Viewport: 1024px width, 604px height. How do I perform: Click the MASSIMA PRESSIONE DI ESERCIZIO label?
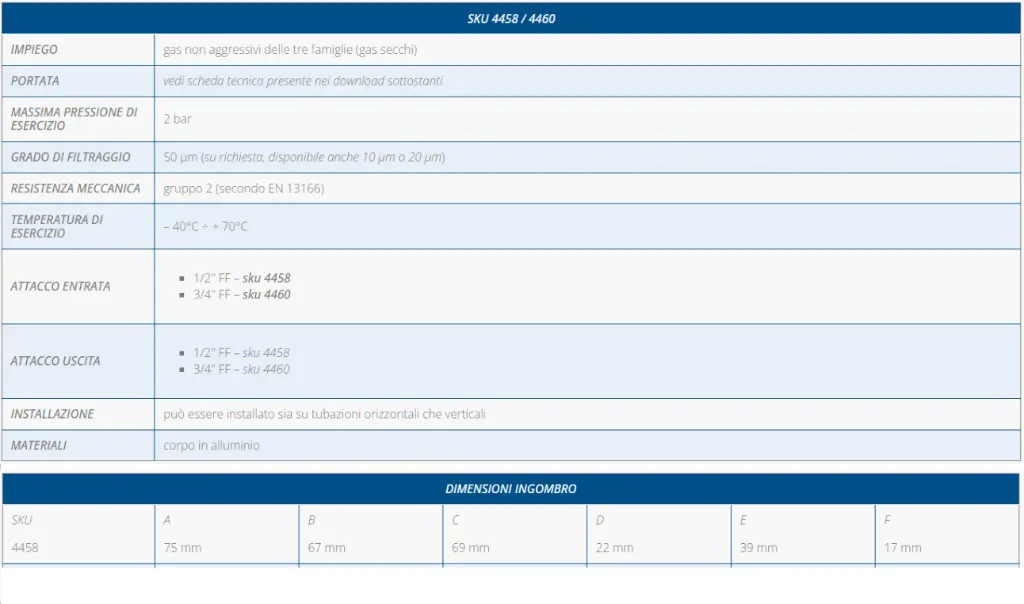74,119
